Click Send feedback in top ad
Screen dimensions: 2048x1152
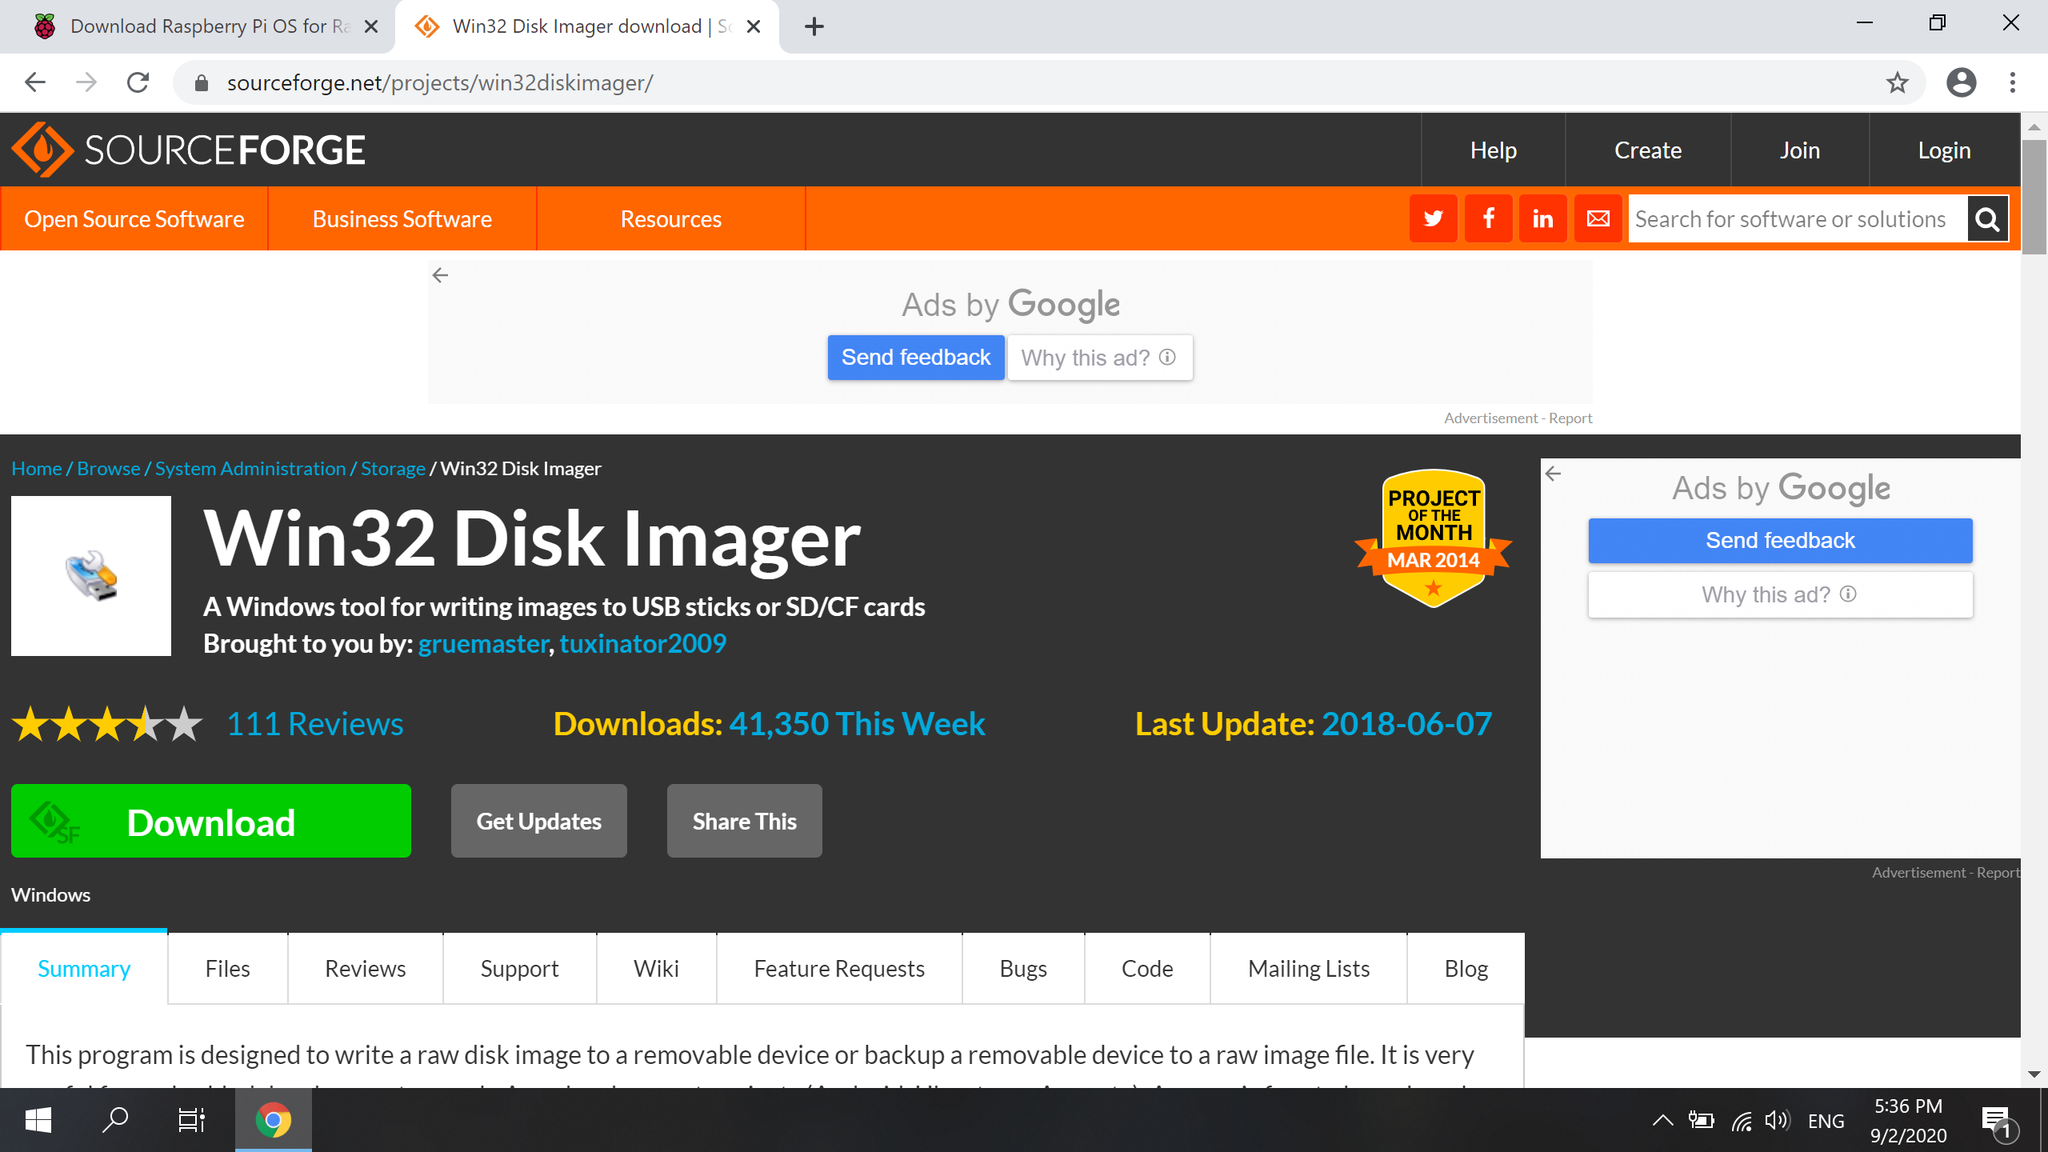[x=916, y=357]
